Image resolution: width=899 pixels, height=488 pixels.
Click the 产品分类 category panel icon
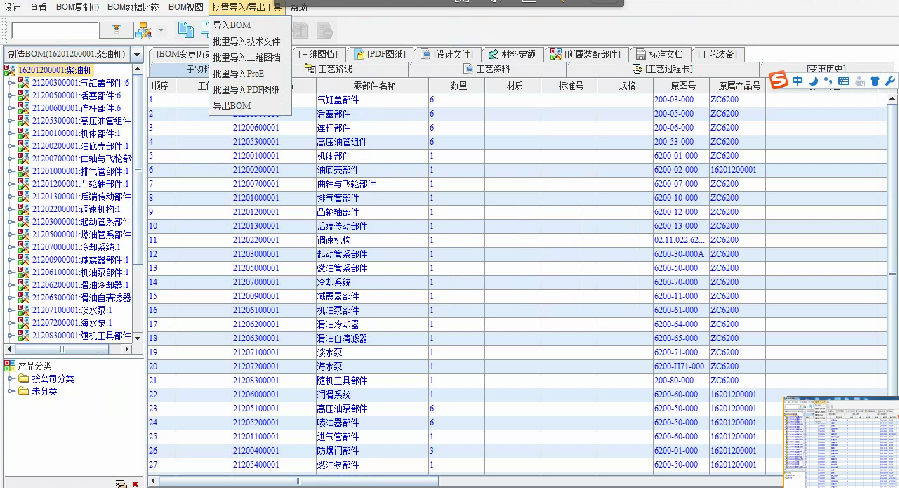pyautogui.click(x=9, y=365)
